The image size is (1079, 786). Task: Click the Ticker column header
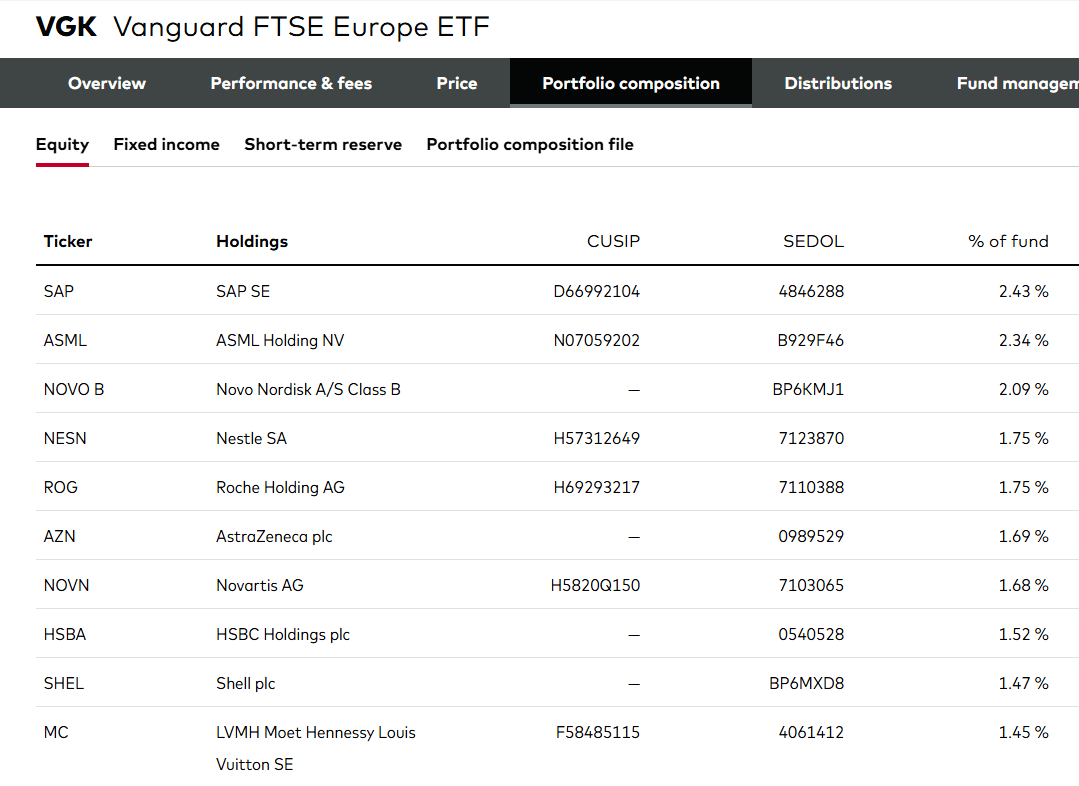click(x=67, y=242)
